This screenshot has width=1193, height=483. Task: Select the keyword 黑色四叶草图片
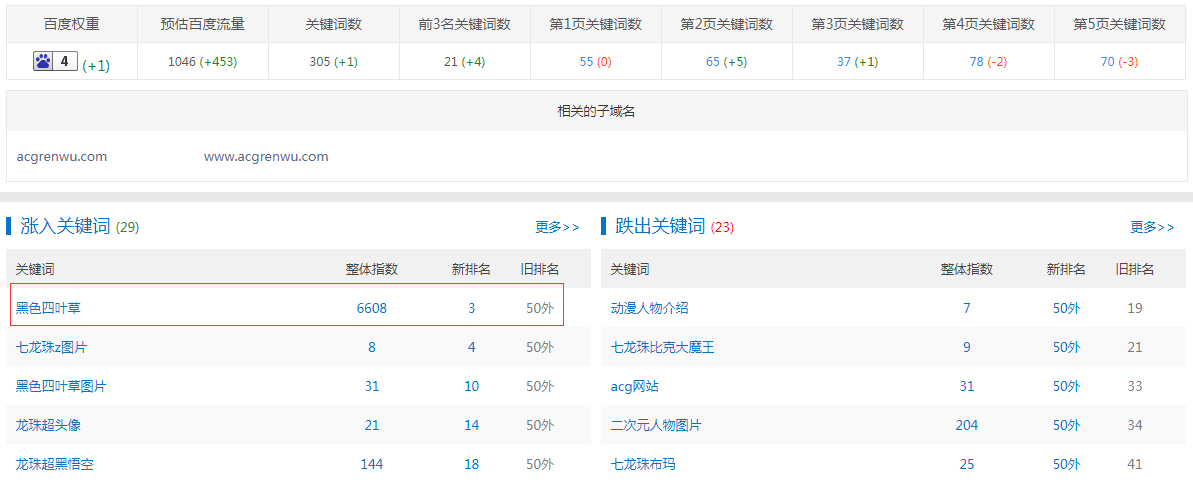(x=61, y=386)
